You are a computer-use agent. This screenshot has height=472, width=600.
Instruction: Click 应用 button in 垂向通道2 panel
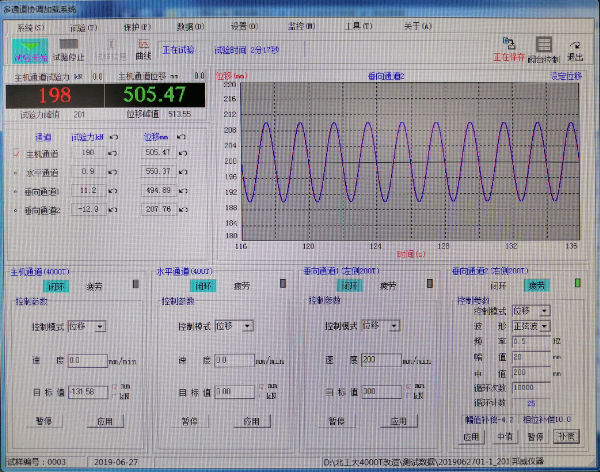pyautogui.click(x=471, y=436)
